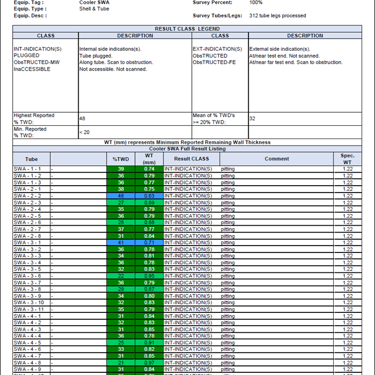The image size is (375, 375).
Task: Select tube cell 'SWA - 3 - 2'
Action: [32, 249]
